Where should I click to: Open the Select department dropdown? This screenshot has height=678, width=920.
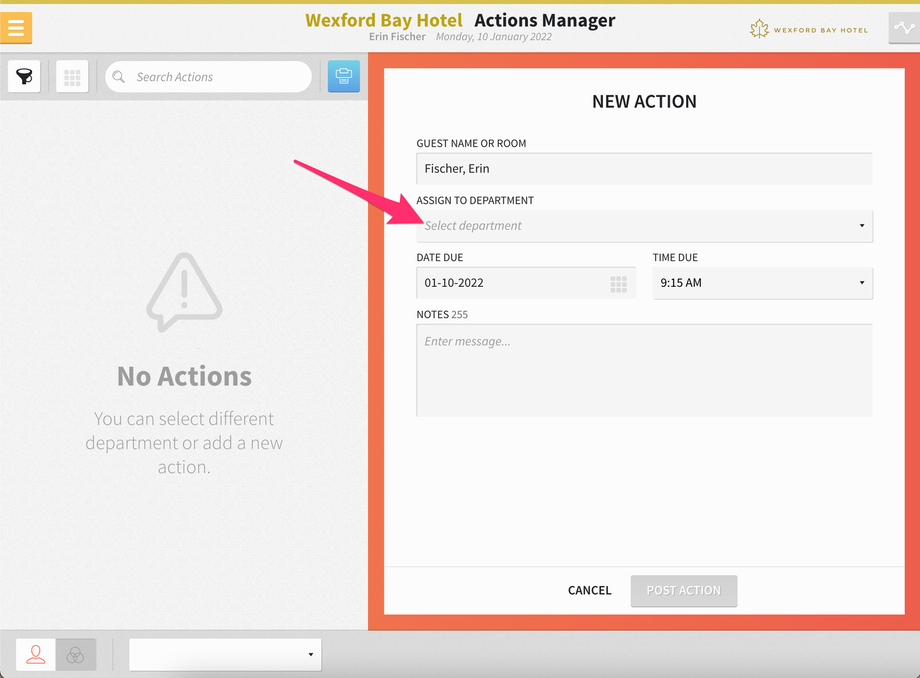[644, 226]
